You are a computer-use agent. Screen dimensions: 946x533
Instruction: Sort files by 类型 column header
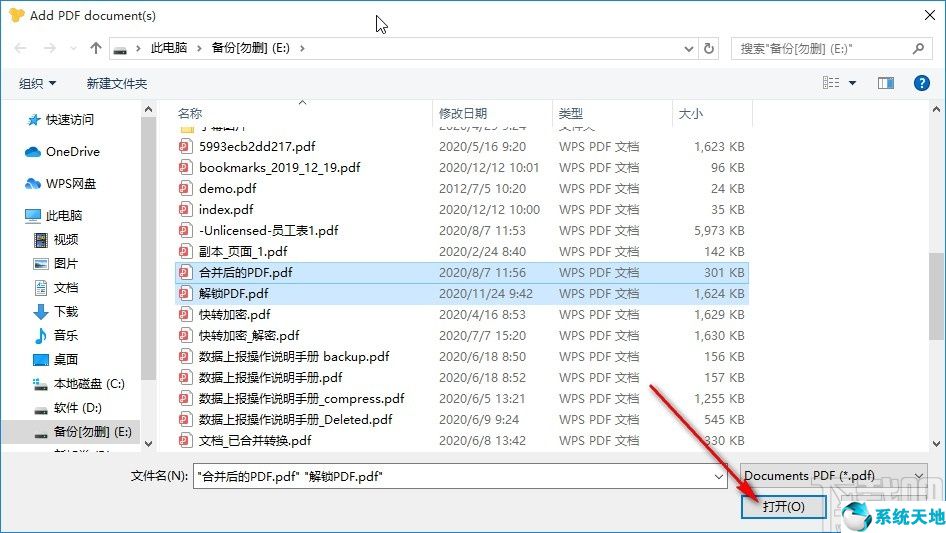[x=570, y=113]
